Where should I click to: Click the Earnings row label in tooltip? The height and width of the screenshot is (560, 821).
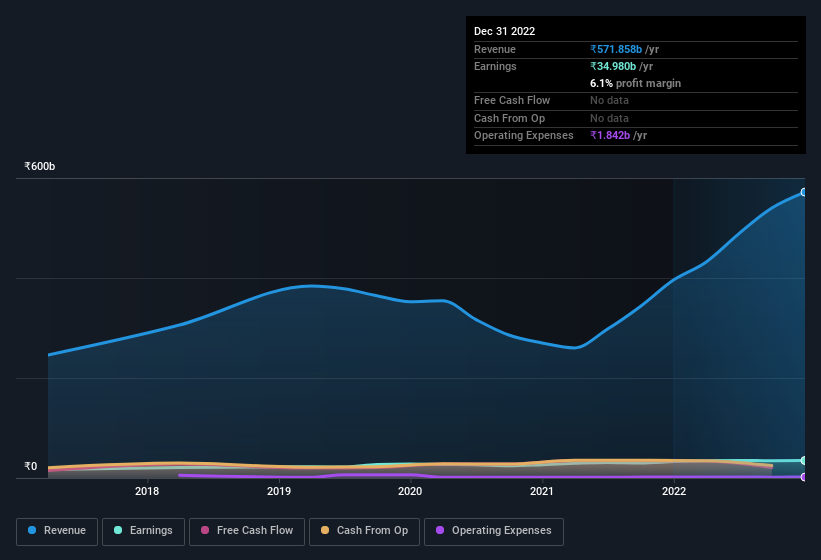[x=495, y=66]
